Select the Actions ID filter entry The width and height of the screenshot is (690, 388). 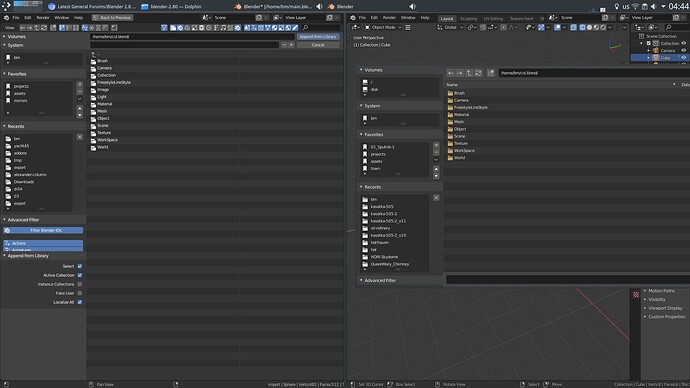pyautogui.click(x=43, y=243)
